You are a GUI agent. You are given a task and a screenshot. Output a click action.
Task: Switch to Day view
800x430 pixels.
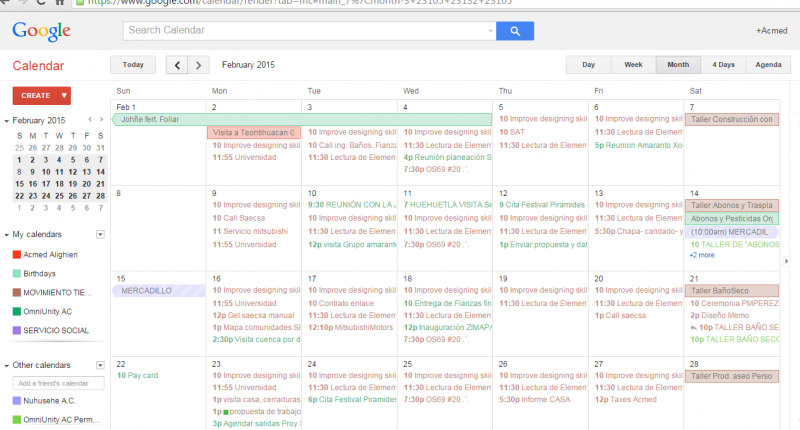click(x=588, y=65)
